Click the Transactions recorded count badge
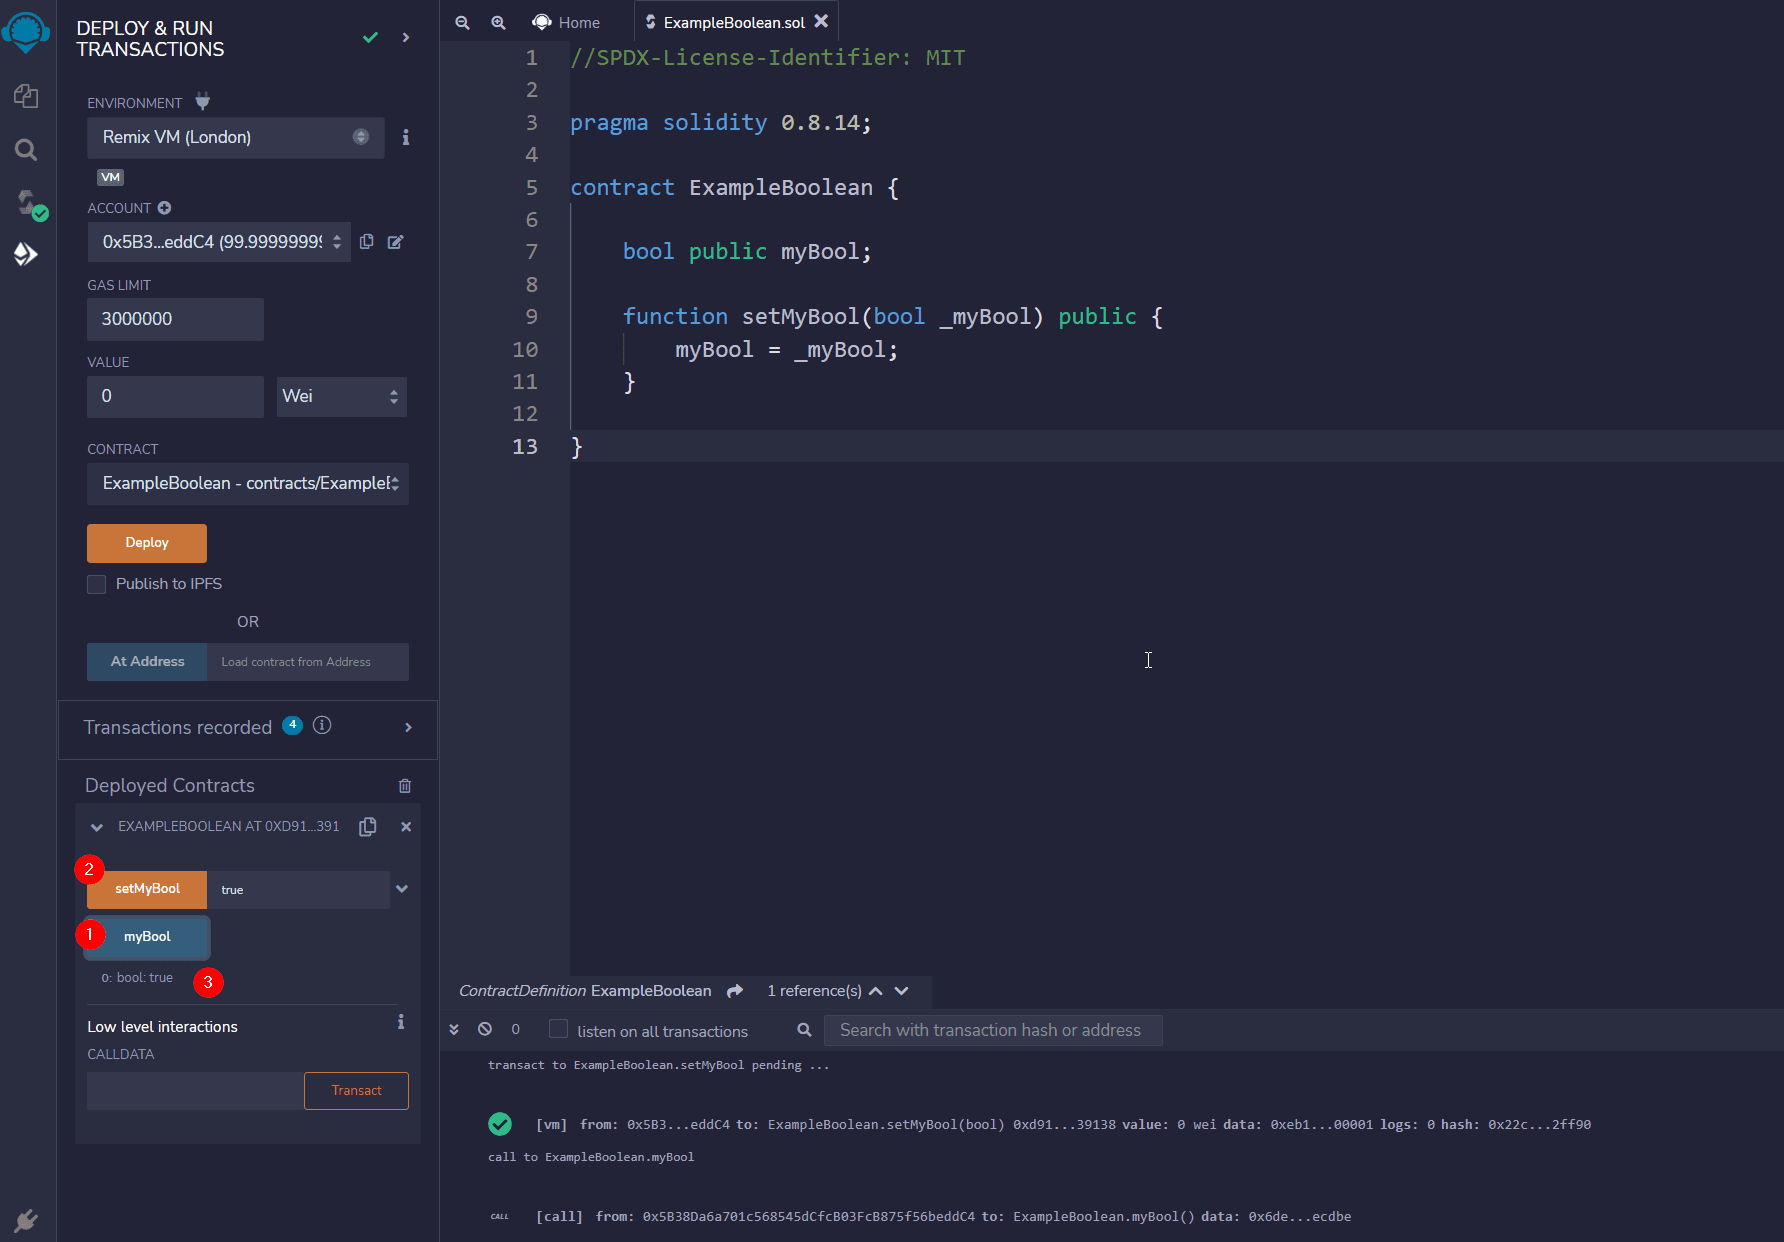 click(292, 725)
